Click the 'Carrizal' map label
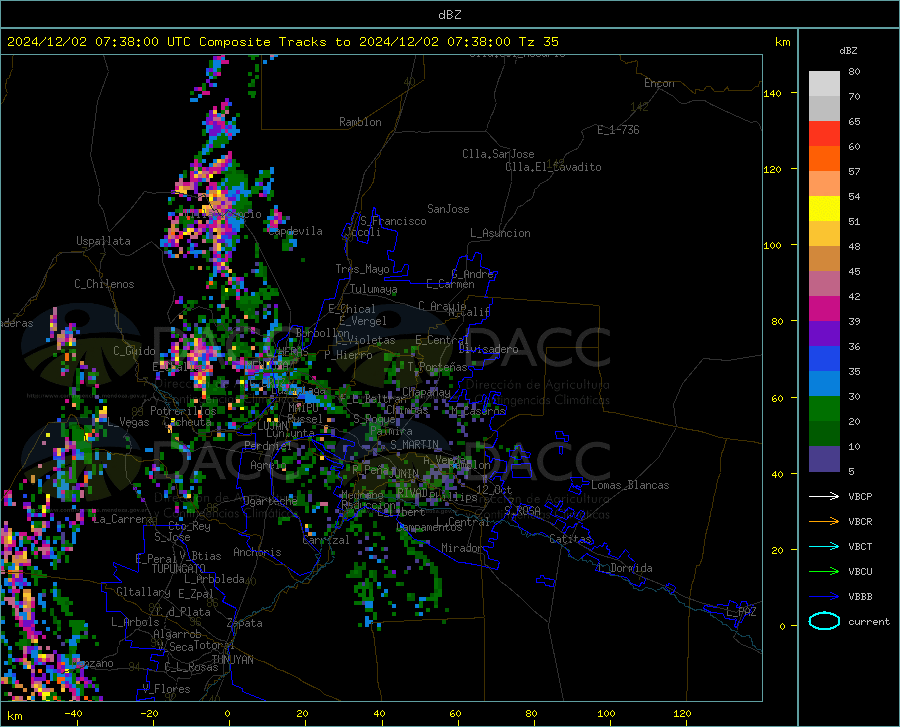The height and width of the screenshot is (727, 900). pos(325,540)
